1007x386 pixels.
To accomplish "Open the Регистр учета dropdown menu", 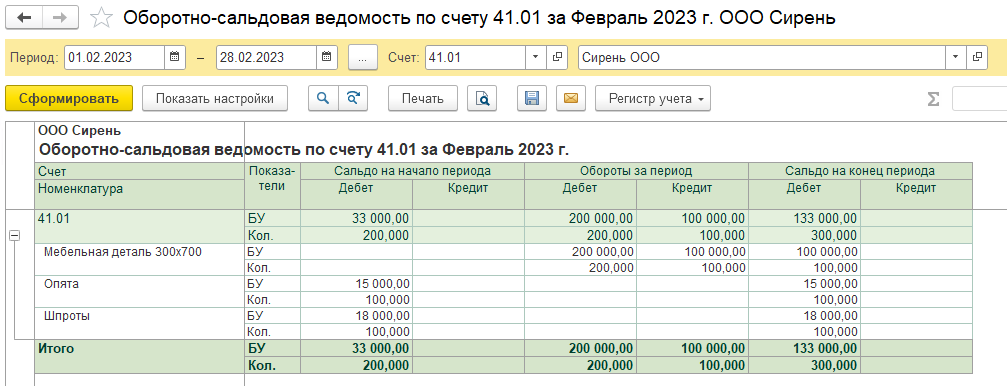I will click(x=653, y=98).
